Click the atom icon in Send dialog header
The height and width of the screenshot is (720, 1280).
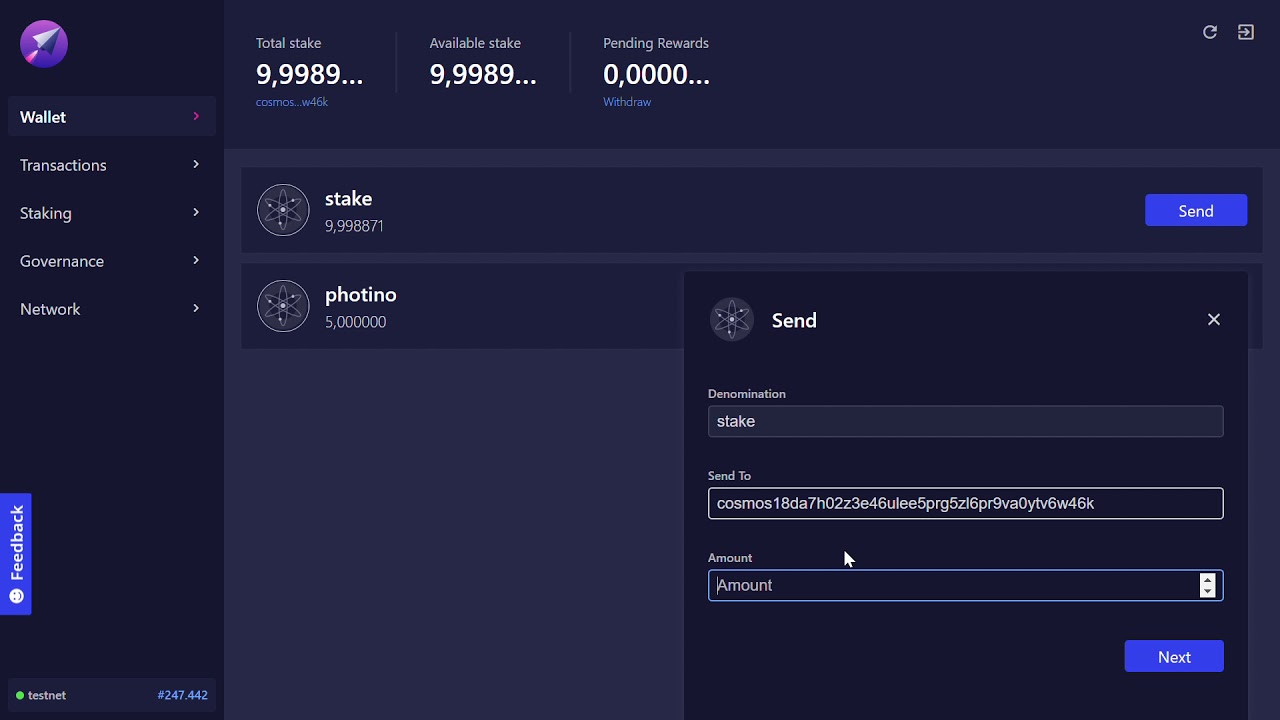(732, 320)
